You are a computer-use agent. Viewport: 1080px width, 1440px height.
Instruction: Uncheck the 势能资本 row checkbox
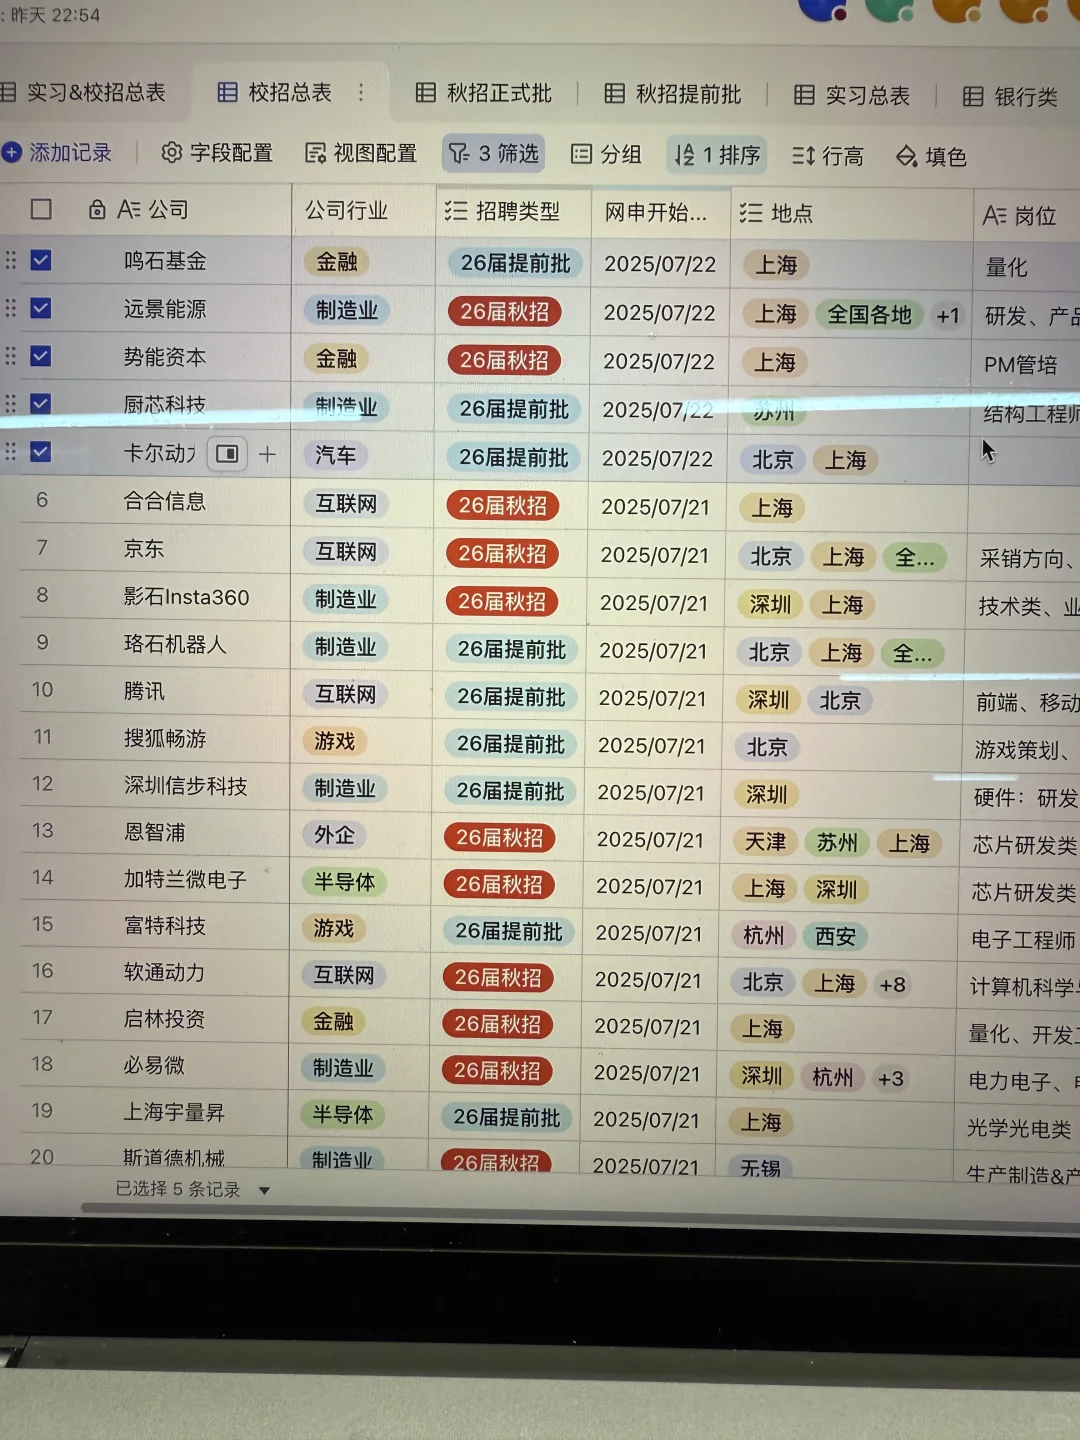[41, 356]
